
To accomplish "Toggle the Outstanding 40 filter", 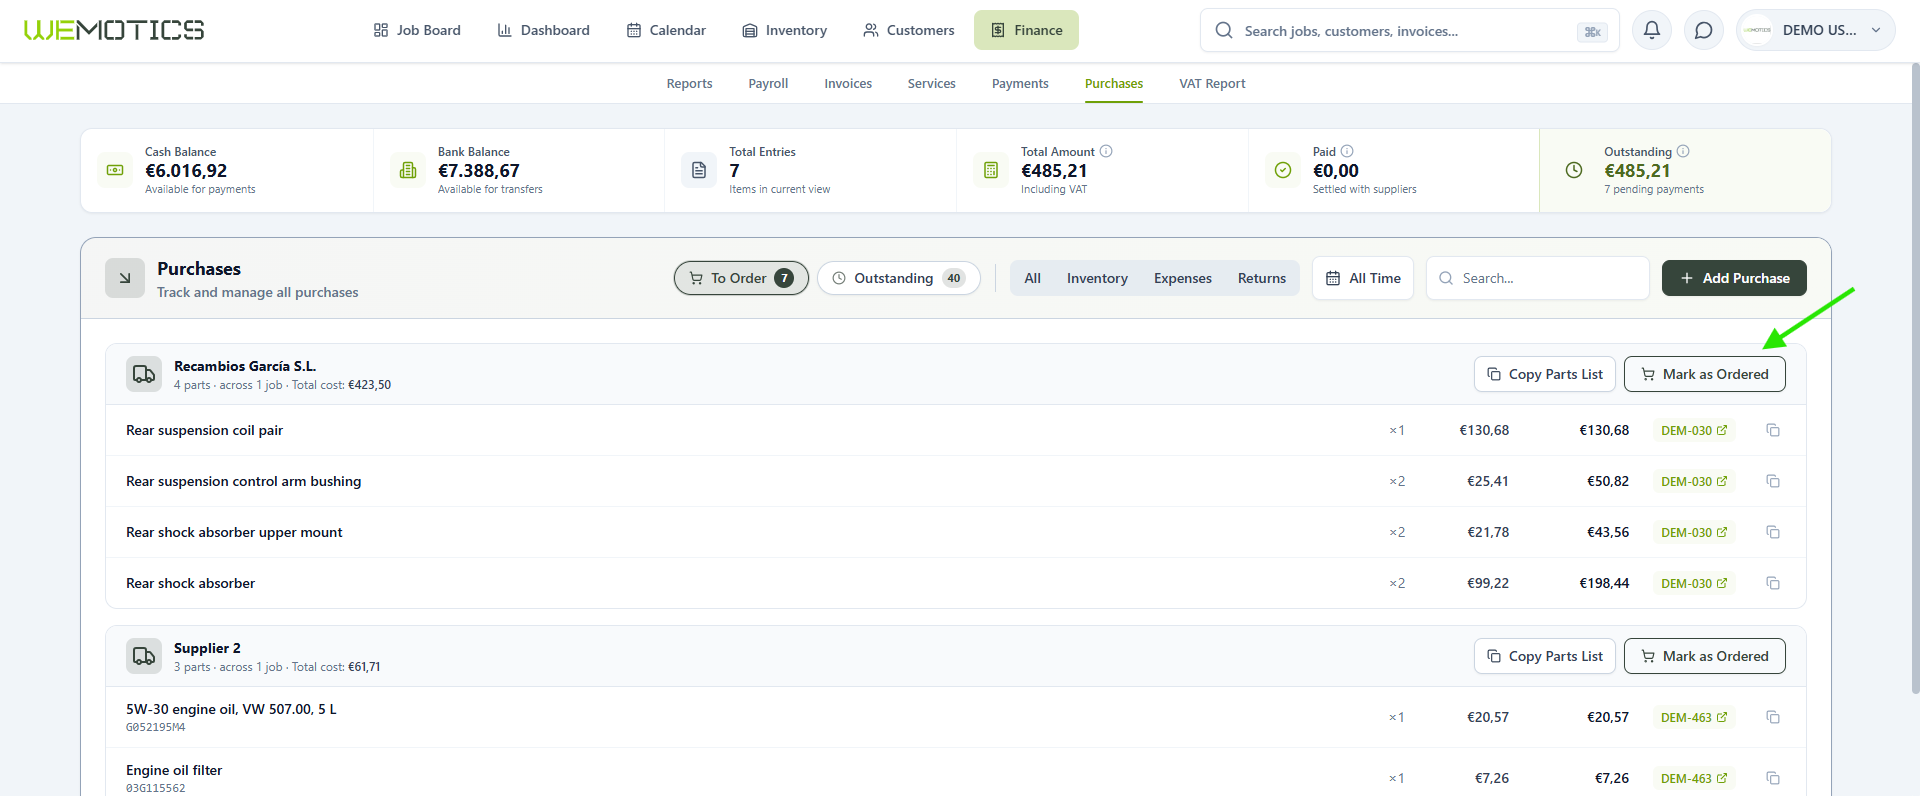I will 898,278.
